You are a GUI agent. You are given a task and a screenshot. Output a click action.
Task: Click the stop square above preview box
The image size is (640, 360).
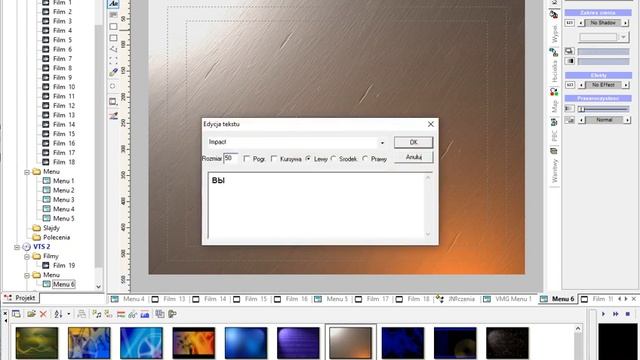click(x=628, y=314)
